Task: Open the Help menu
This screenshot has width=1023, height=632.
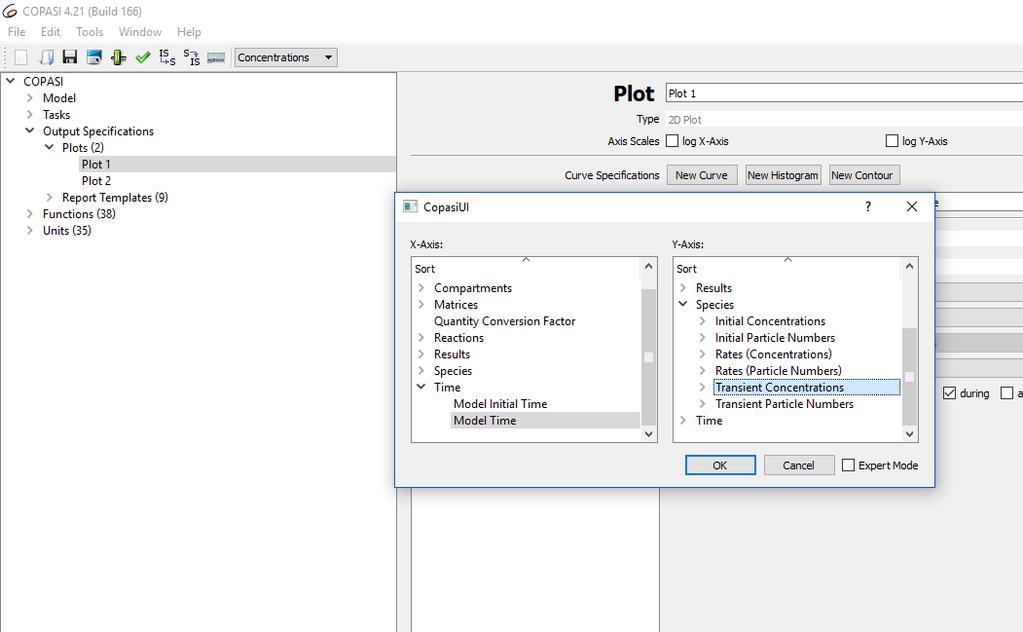Action: point(189,32)
